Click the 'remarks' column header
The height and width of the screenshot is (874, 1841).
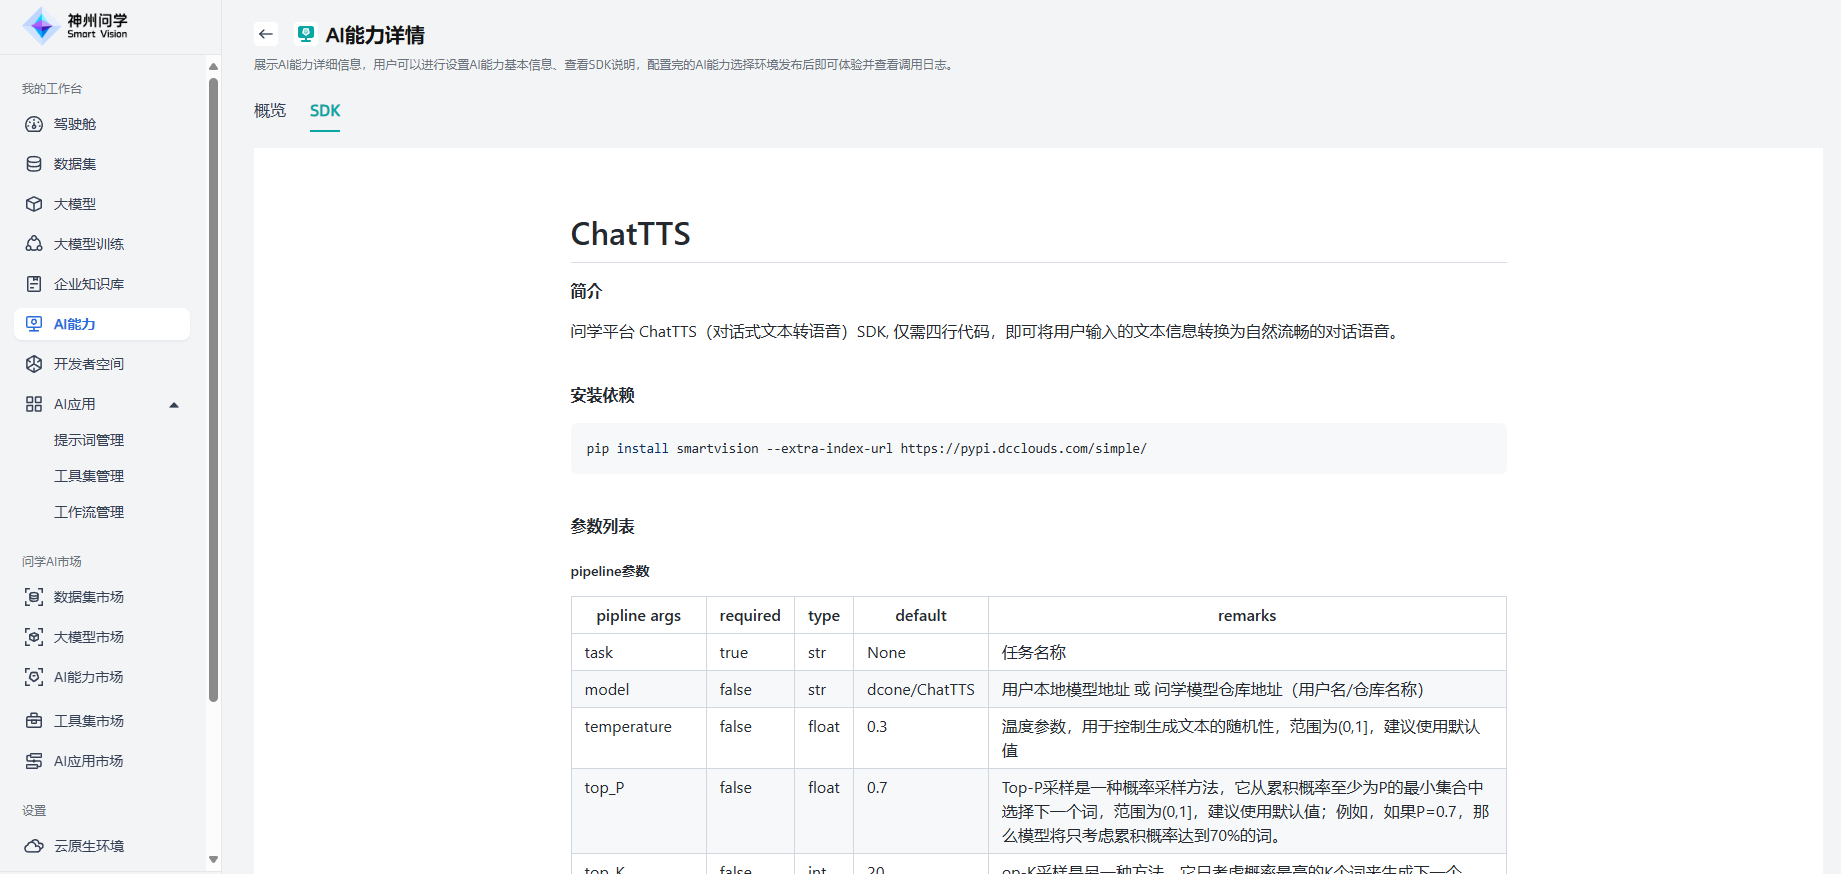point(1247,615)
